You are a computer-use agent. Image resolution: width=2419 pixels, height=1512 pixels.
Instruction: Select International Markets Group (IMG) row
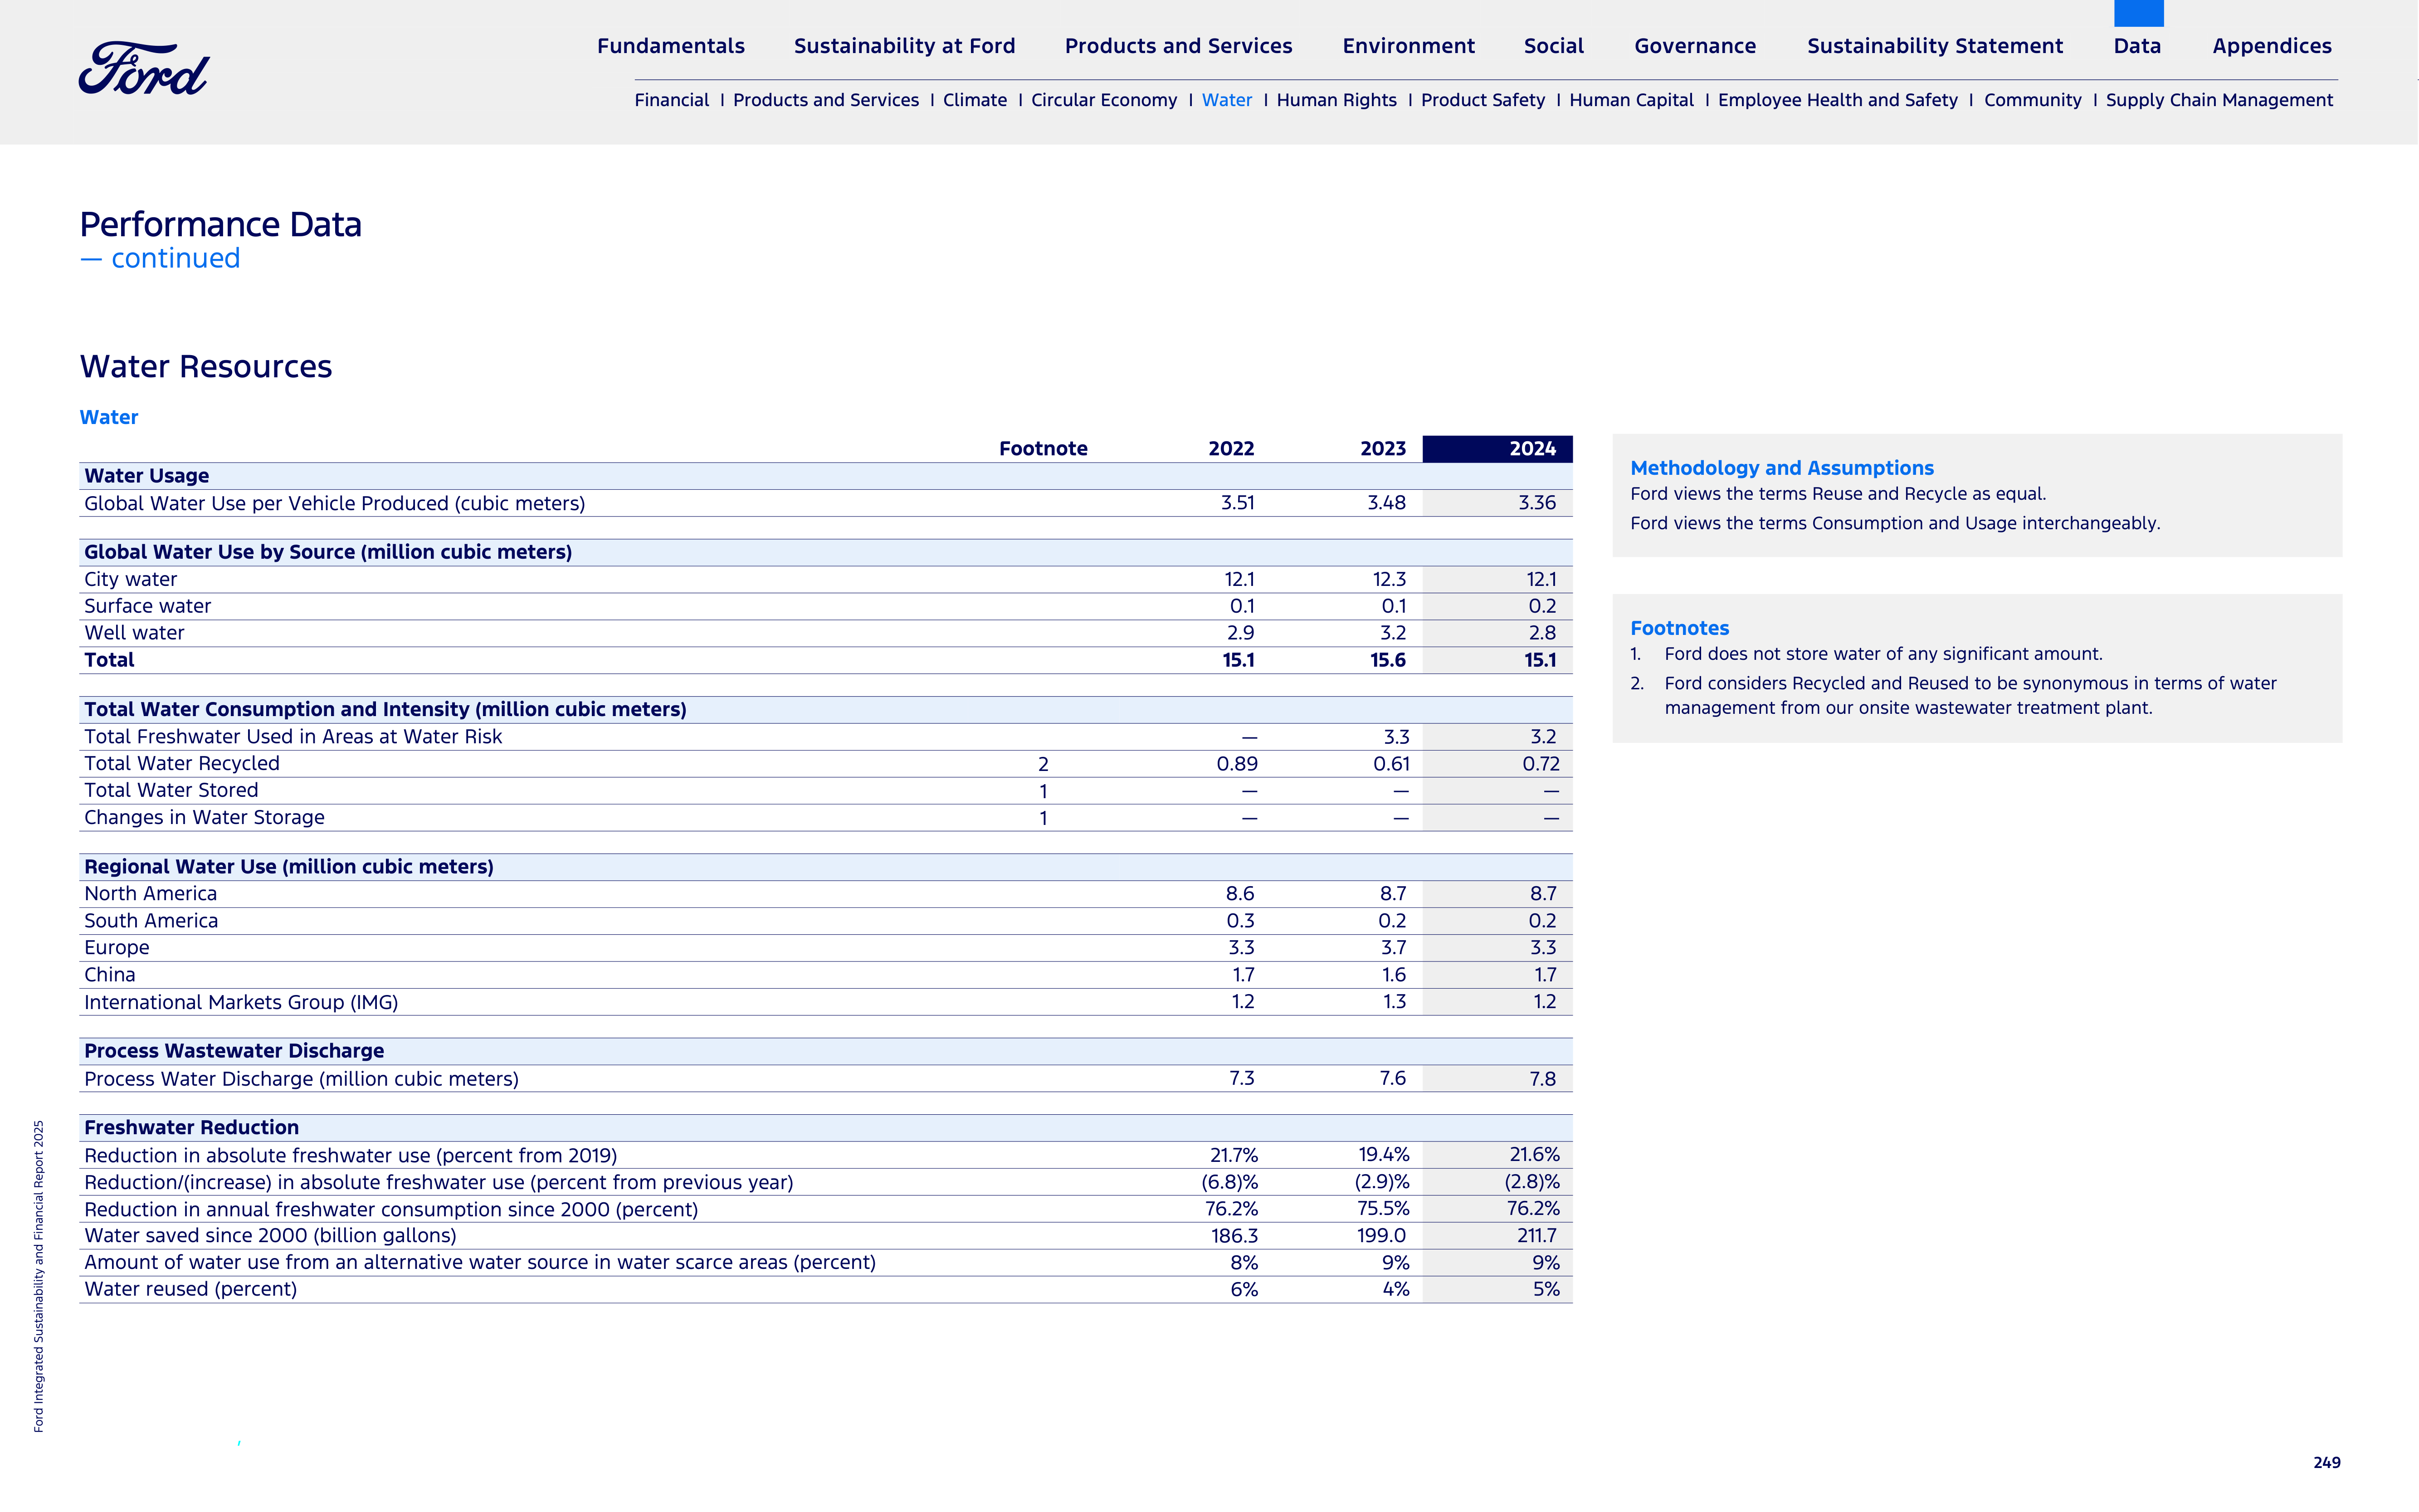tap(825, 1002)
